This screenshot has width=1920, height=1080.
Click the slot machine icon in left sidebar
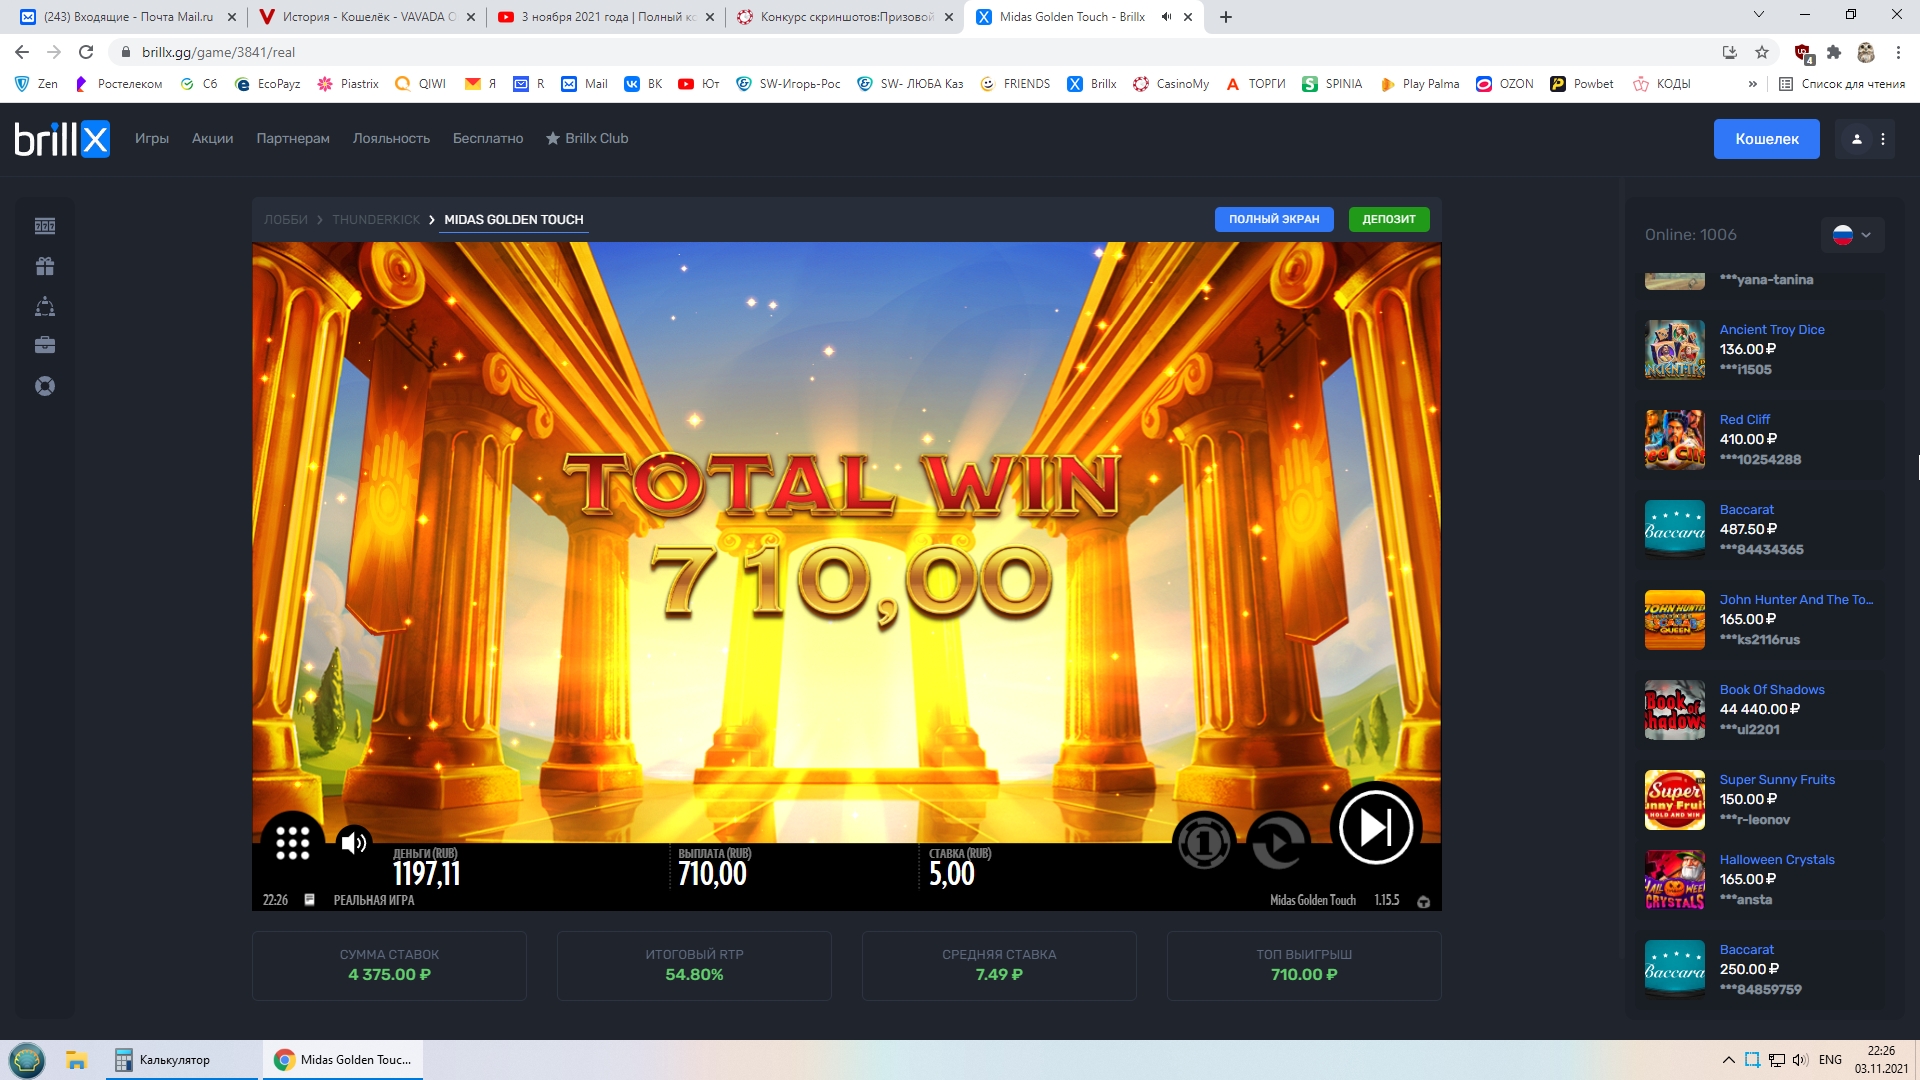(45, 226)
